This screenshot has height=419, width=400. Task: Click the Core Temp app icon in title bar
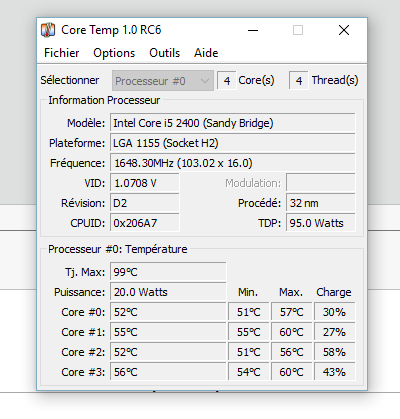(x=48, y=30)
